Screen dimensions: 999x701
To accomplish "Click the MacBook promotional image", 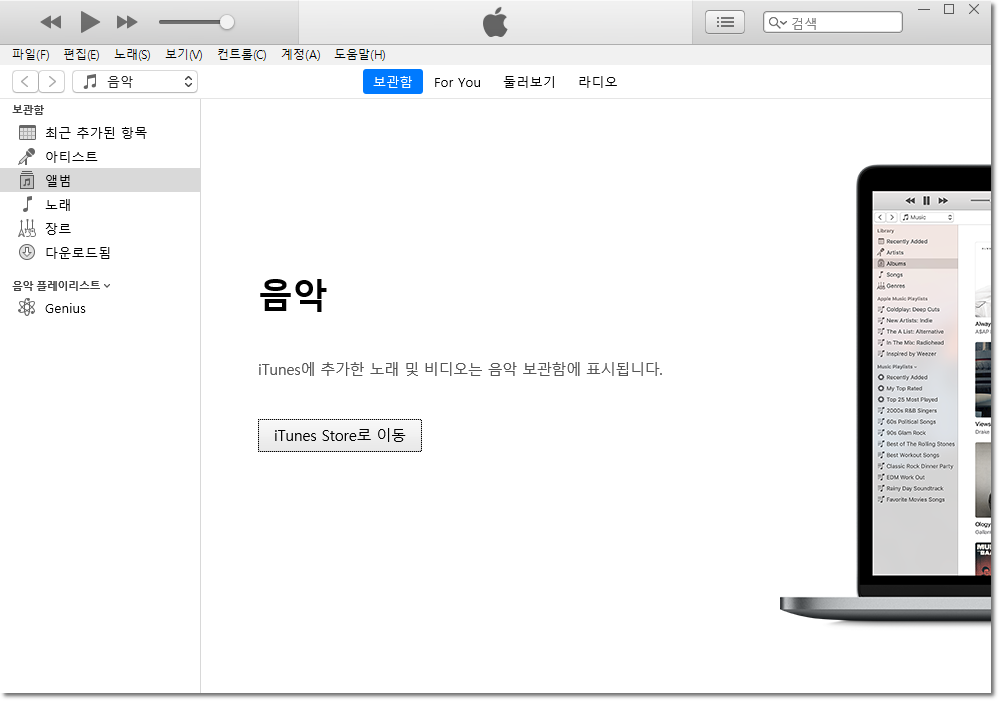I will click(x=886, y=393).
